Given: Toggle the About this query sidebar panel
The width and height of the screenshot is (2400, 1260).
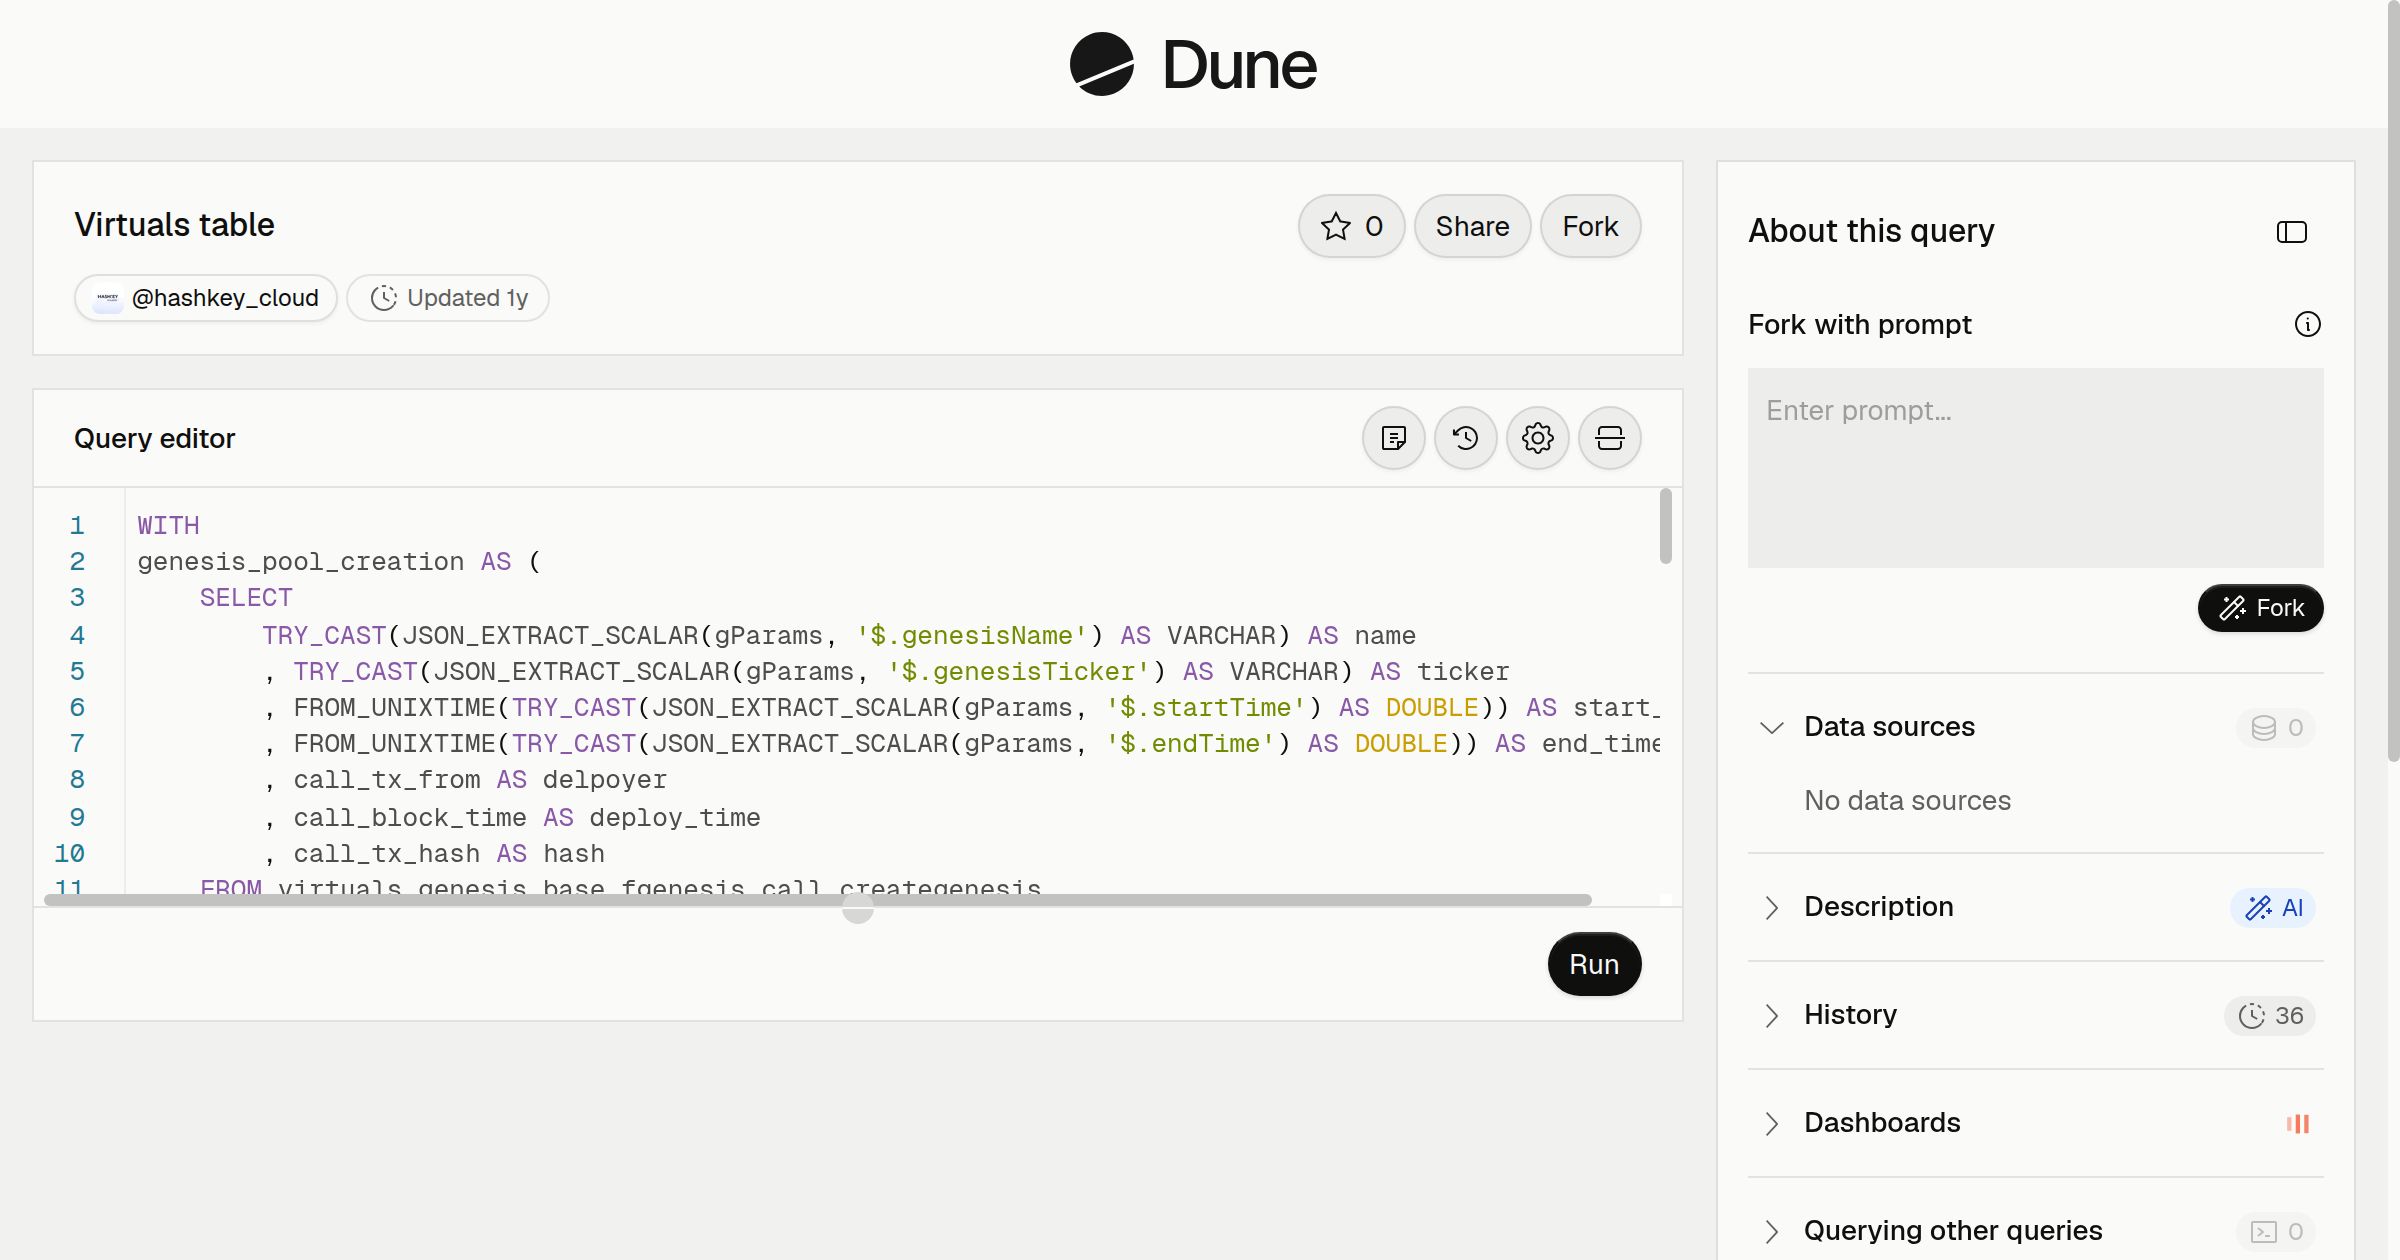Looking at the screenshot, I should [x=2291, y=232].
